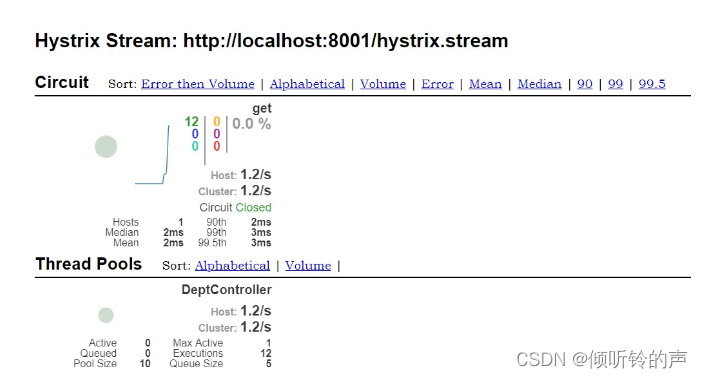703x378 pixels.
Task: Click the Median latency value 2ms
Action: (x=173, y=232)
